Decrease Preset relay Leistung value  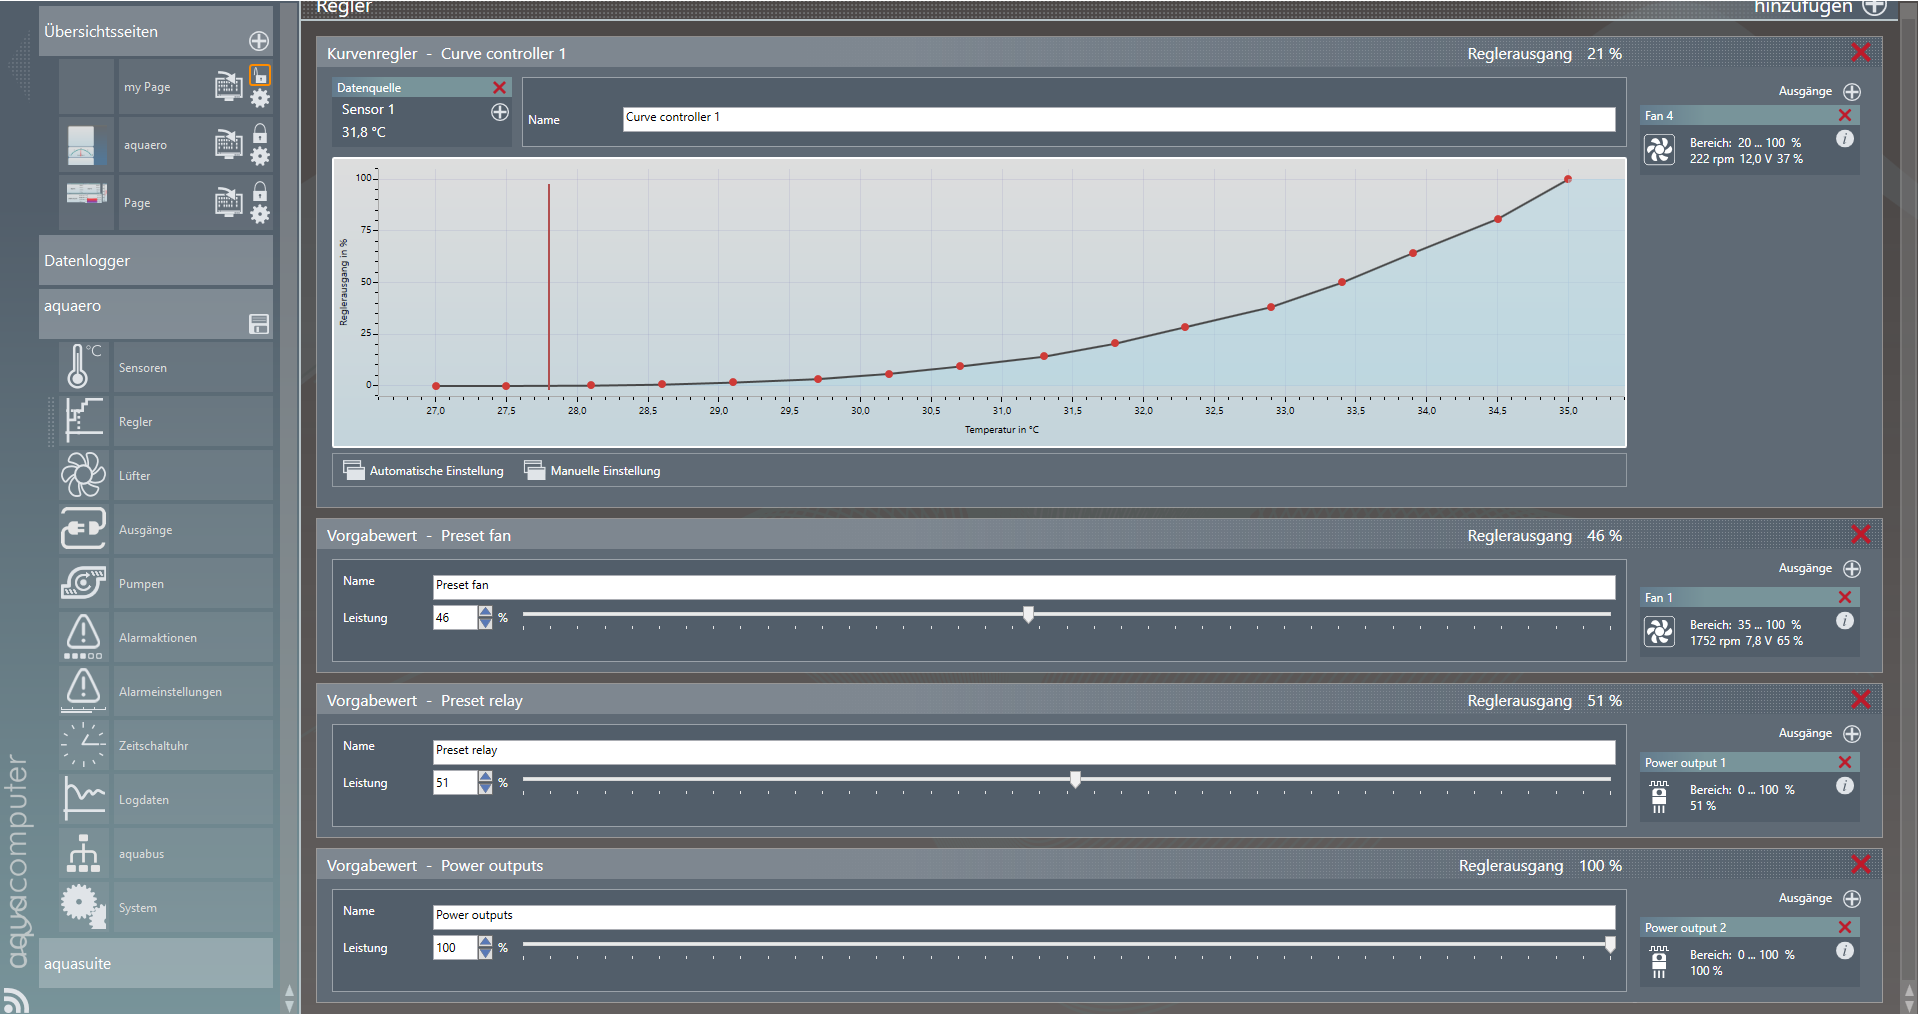[x=486, y=789]
